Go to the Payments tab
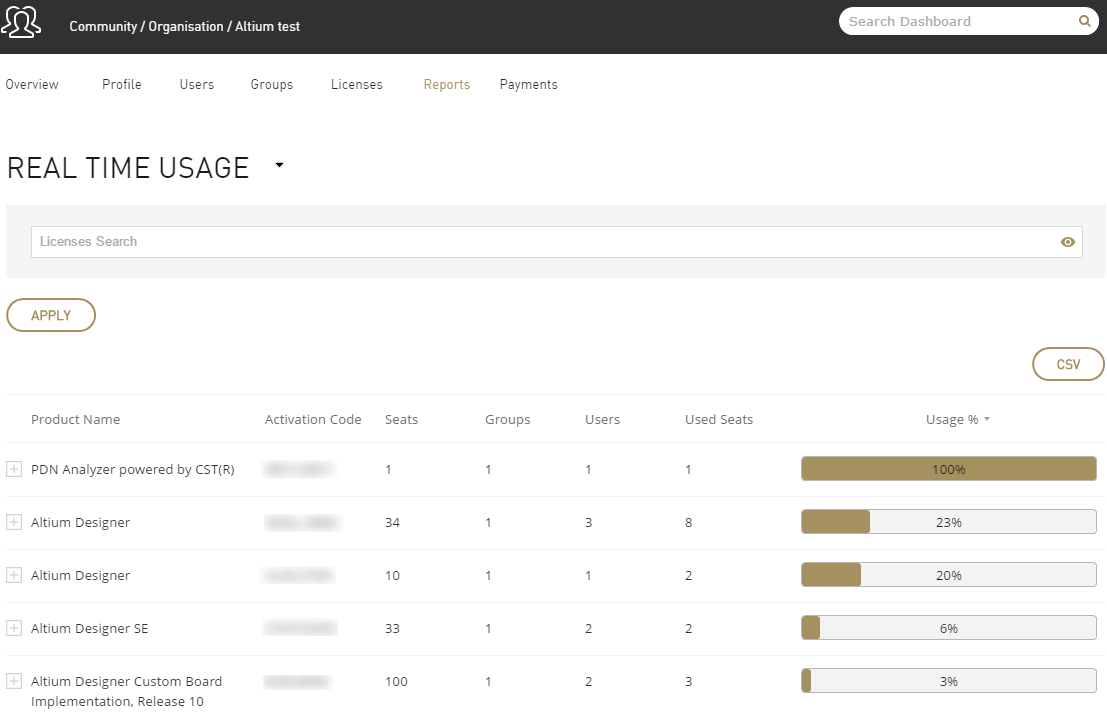The height and width of the screenshot is (717, 1107). click(529, 85)
